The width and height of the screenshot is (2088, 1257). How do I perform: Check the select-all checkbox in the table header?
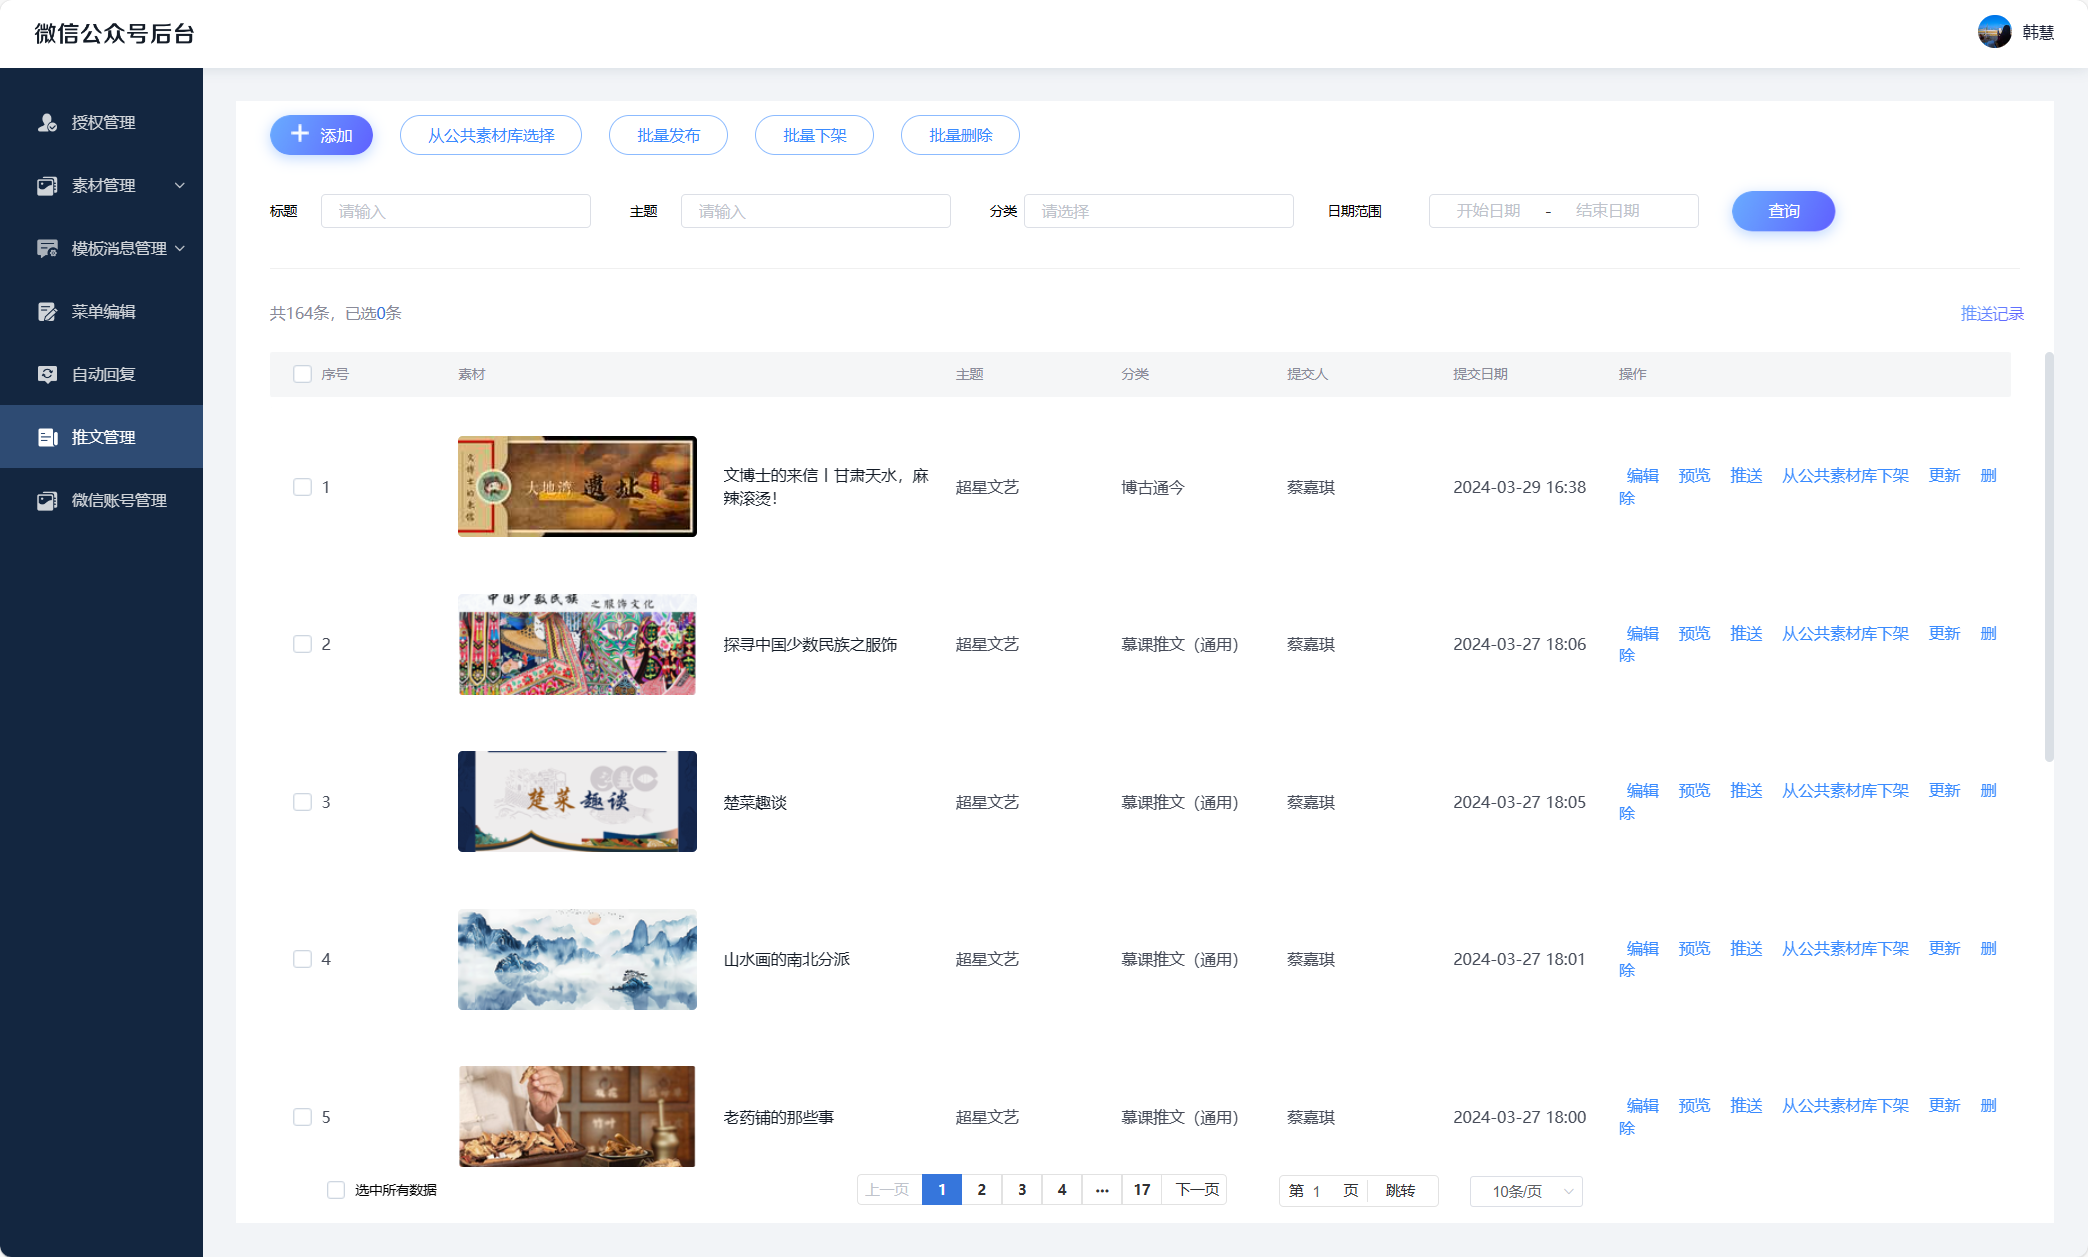point(302,374)
